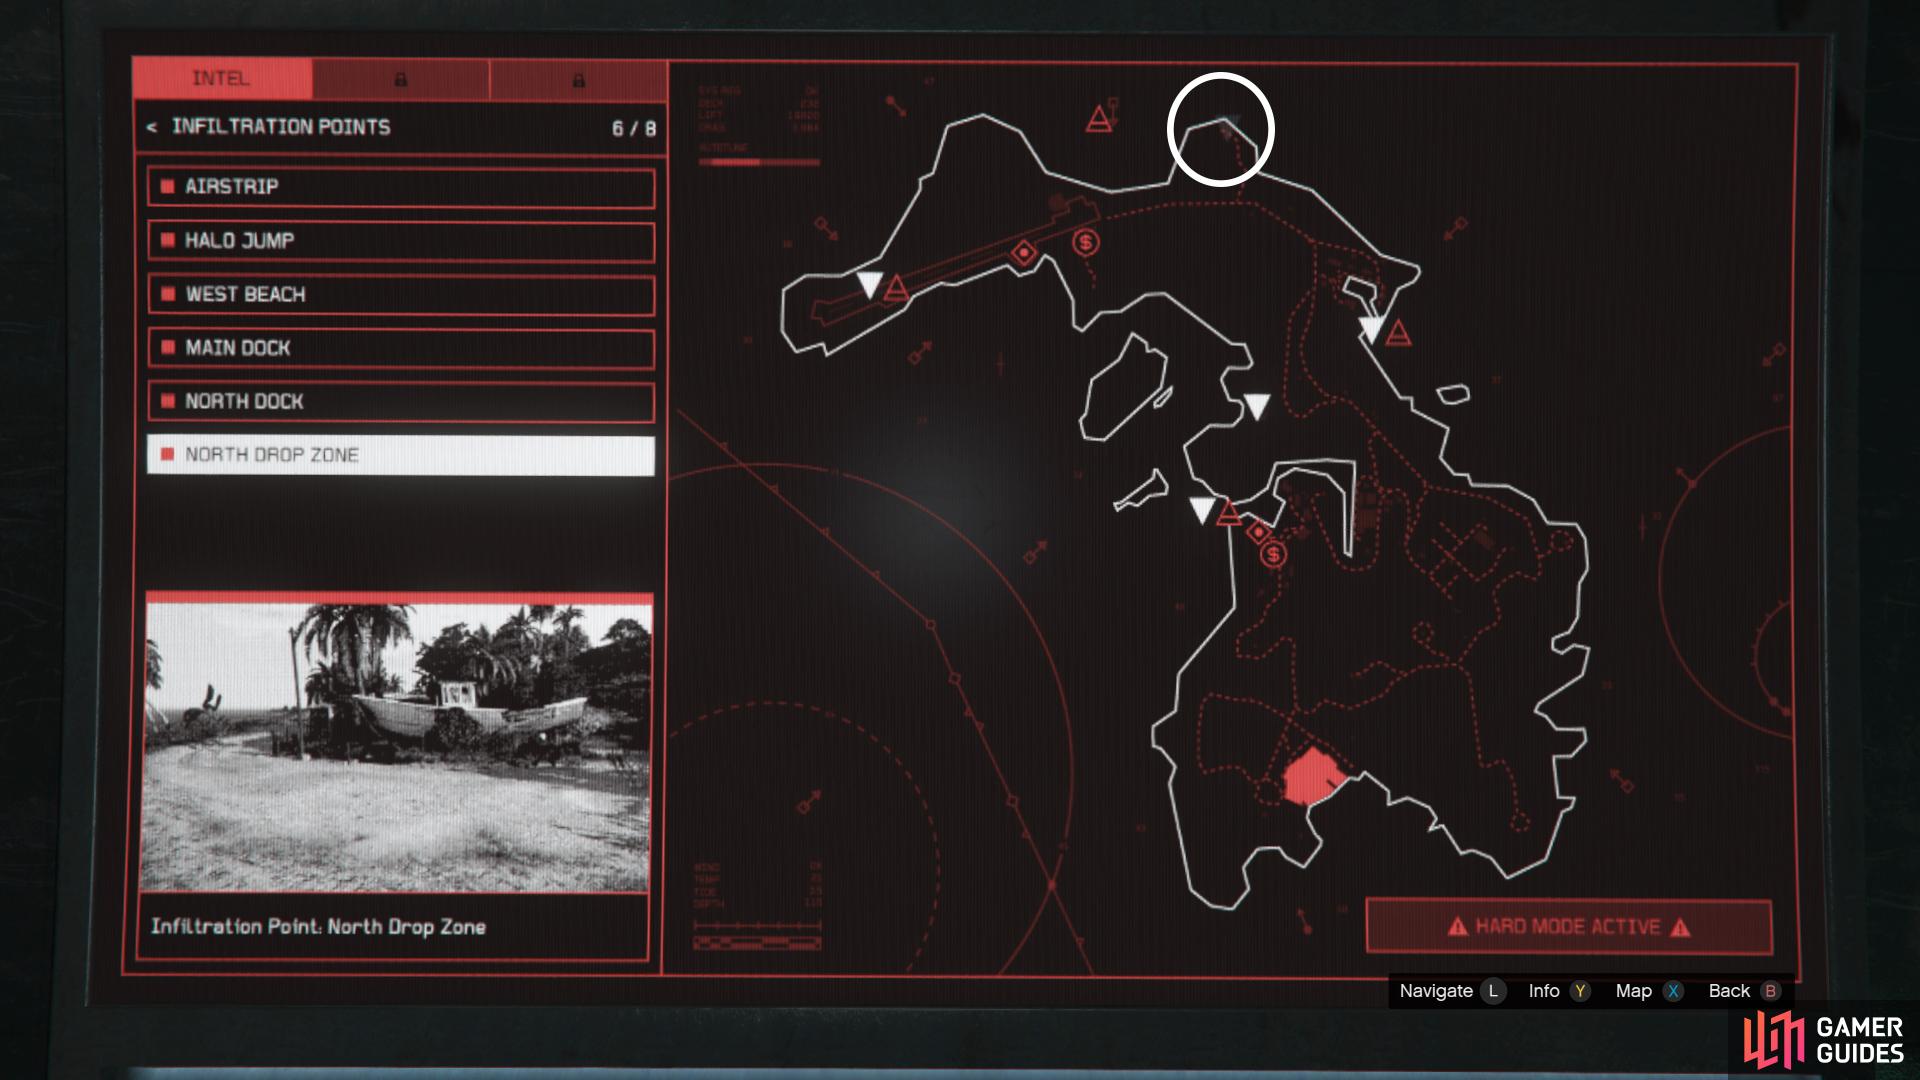This screenshot has height=1080, width=1920.
Task: Click the red square bullet next to HALO JUMP
Action: tap(167, 241)
